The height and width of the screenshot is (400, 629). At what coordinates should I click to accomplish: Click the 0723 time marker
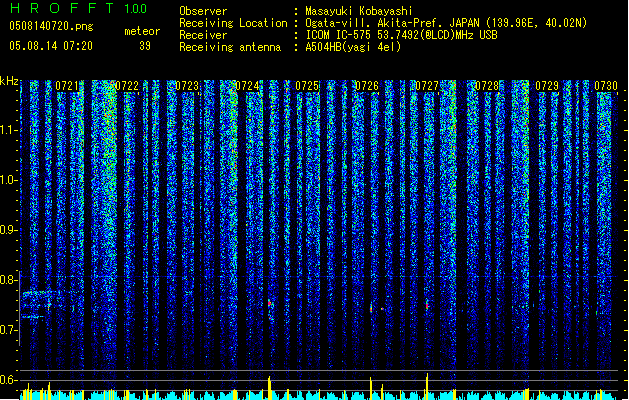(x=187, y=86)
